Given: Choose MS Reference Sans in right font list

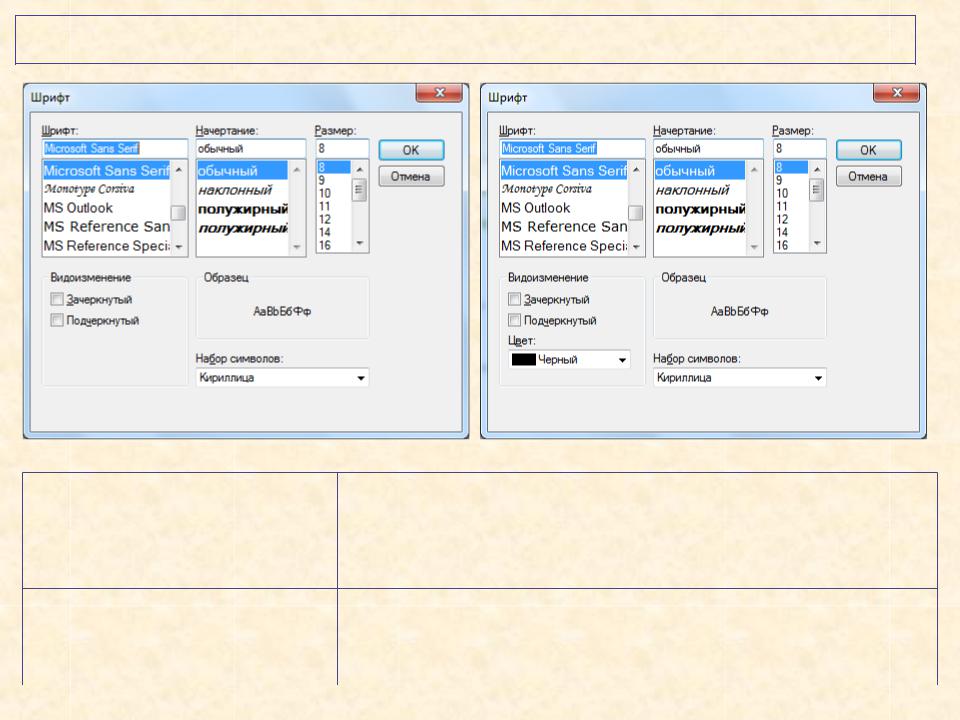Looking at the screenshot, I should pos(564,227).
